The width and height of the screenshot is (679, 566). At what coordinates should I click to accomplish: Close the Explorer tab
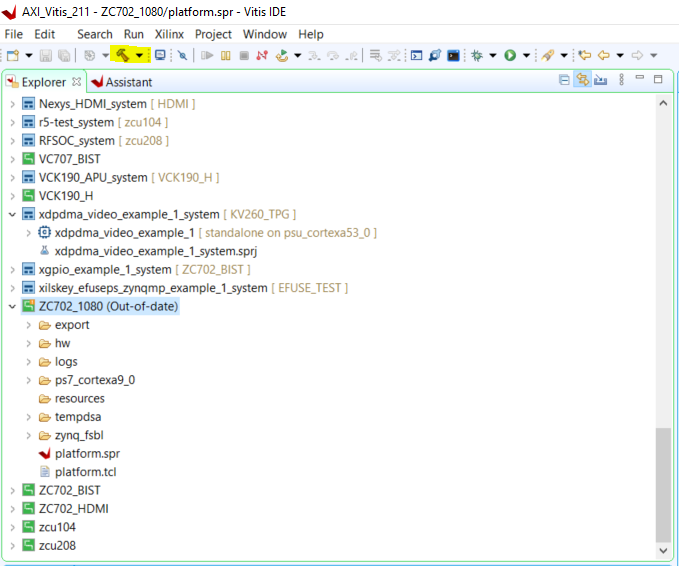pyautogui.click(x=77, y=81)
